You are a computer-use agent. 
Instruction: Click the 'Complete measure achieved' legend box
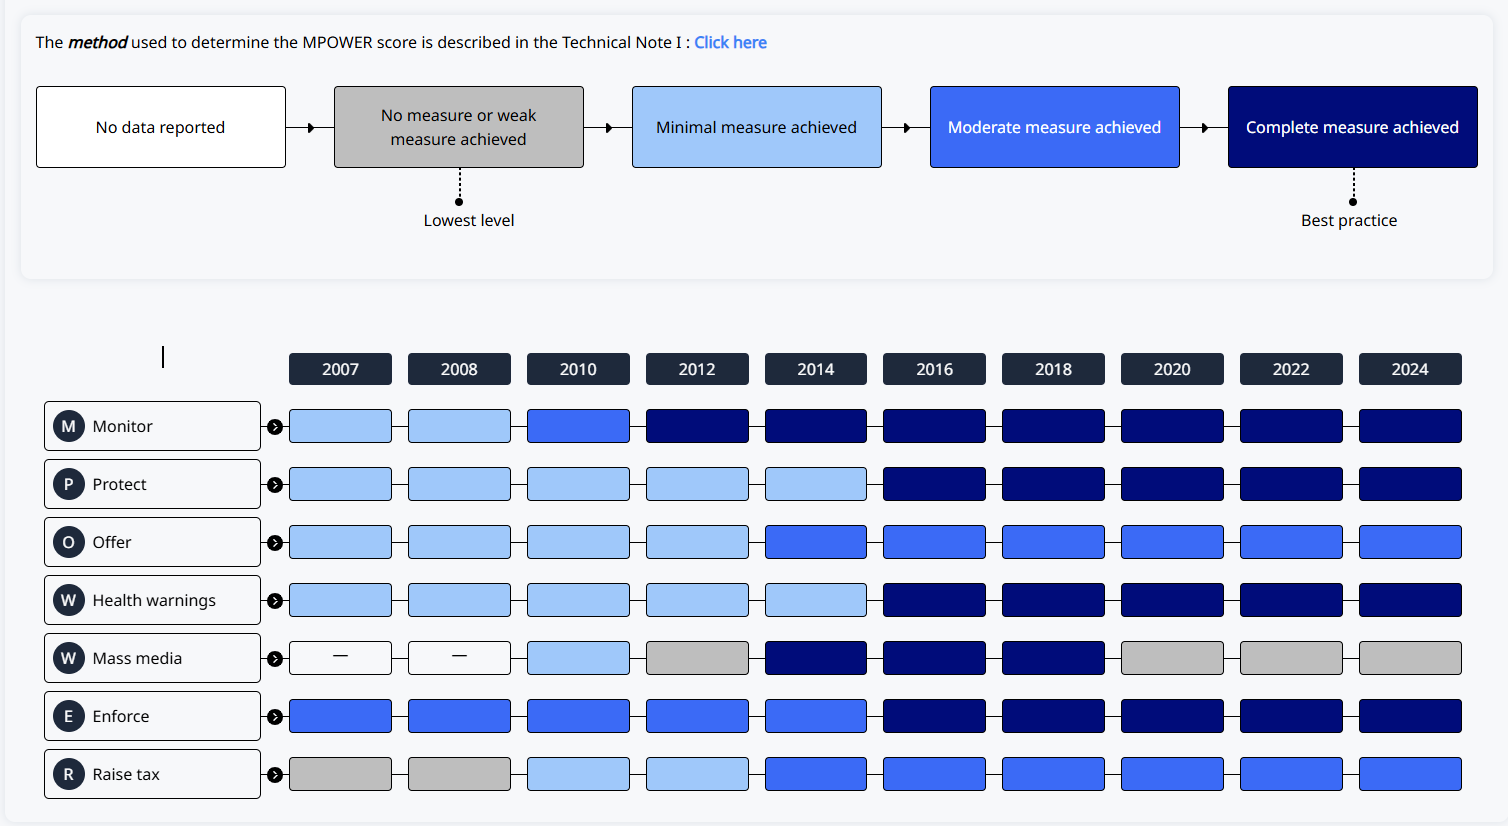click(x=1352, y=127)
